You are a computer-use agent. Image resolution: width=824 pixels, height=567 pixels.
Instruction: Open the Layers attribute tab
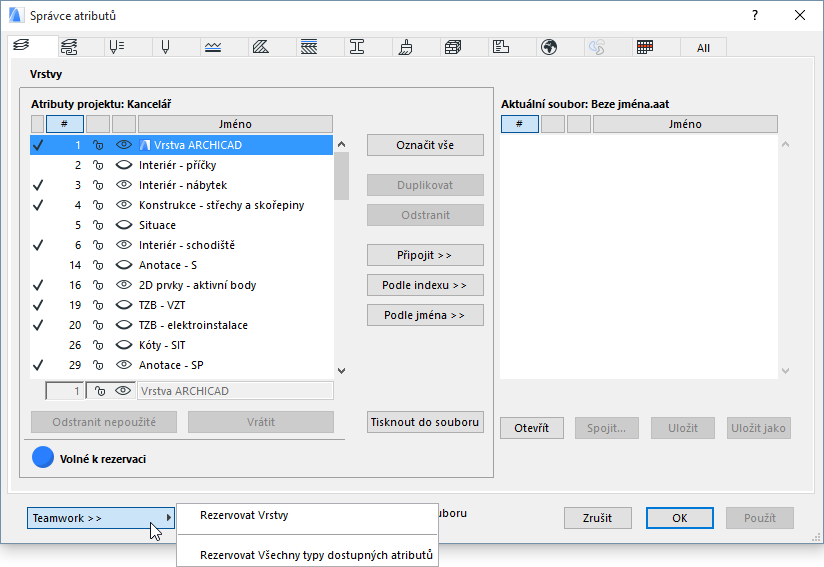click(22, 47)
